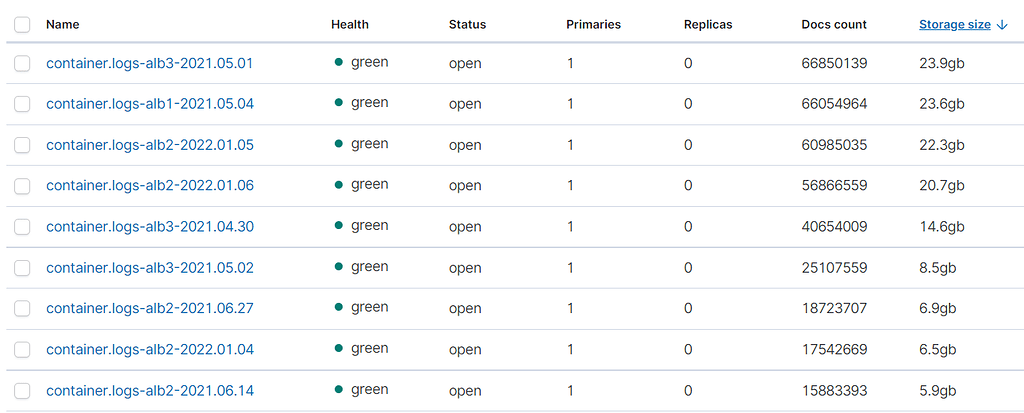Click the Docs count column header

pyautogui.click(x=834, y=24)
